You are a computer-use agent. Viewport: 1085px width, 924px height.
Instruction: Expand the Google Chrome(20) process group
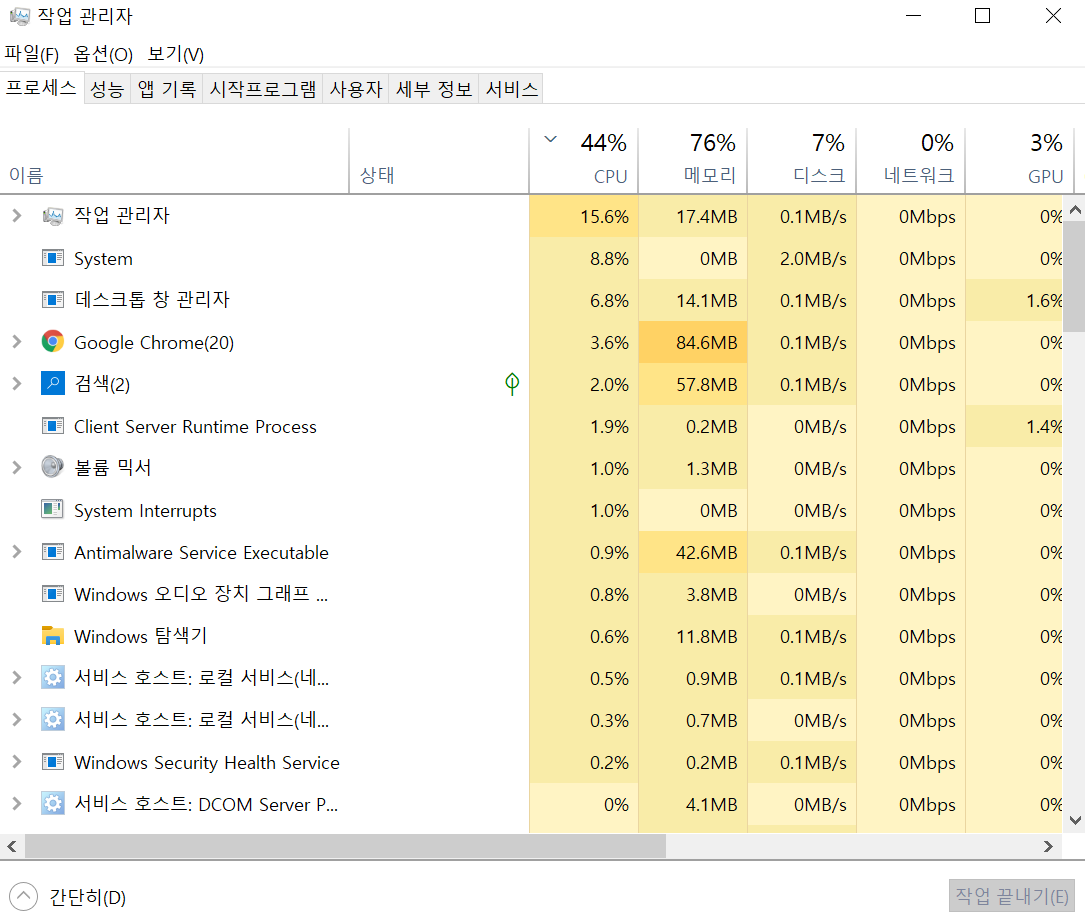point(17,342)
